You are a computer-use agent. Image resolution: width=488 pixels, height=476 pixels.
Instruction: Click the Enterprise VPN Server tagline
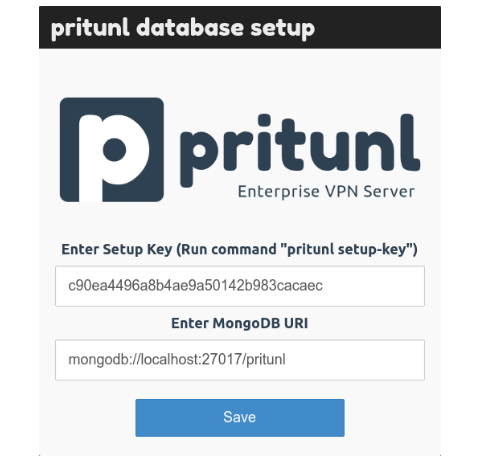(x=326, y=192)
